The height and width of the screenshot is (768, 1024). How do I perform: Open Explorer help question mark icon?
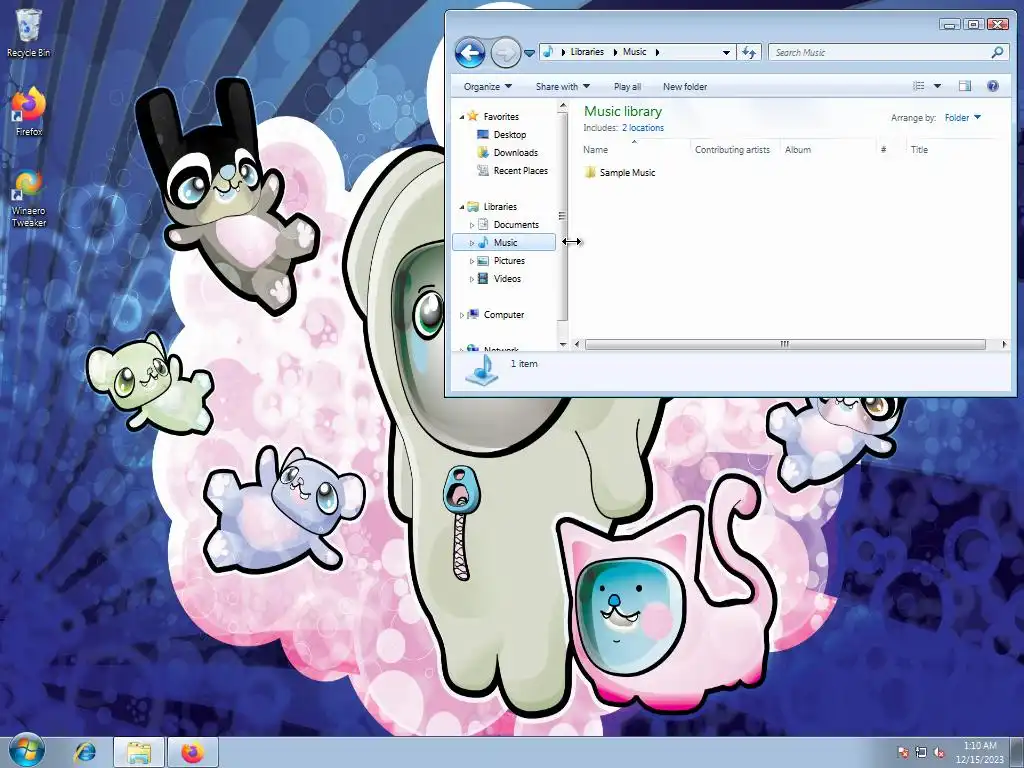coord(993,86)
